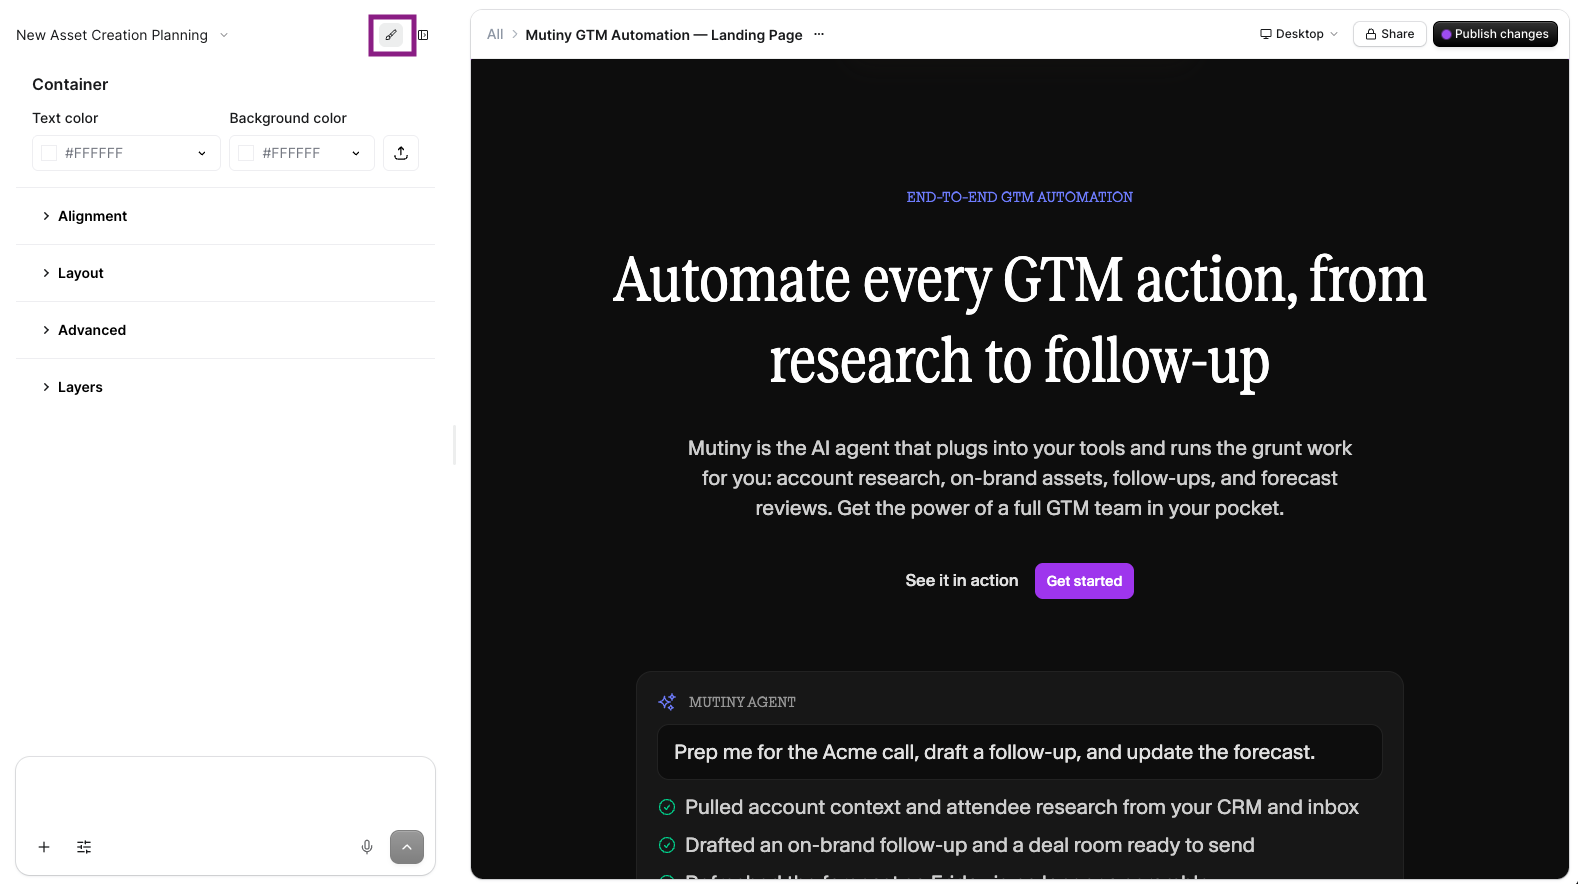Open the Background color dropdown
This screenshot has height=884, width=1578.
(x=355, y=153)
